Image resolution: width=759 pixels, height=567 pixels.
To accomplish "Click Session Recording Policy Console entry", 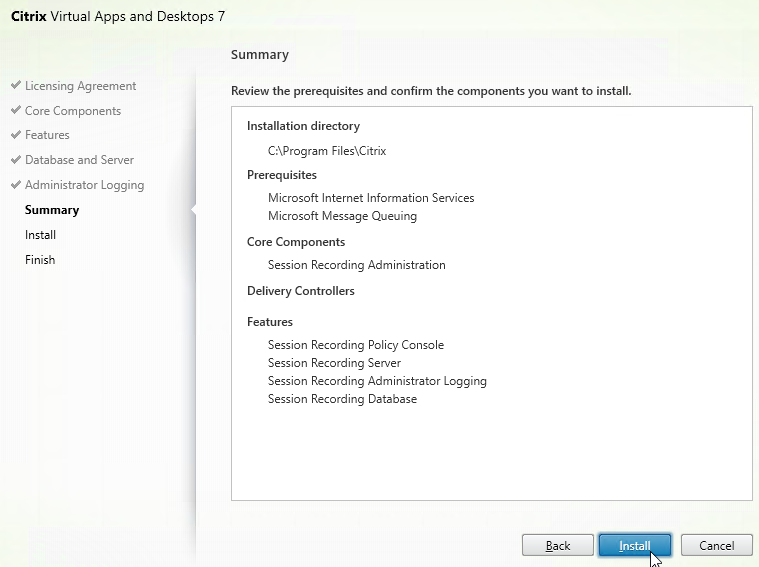I will coord(356,345).
